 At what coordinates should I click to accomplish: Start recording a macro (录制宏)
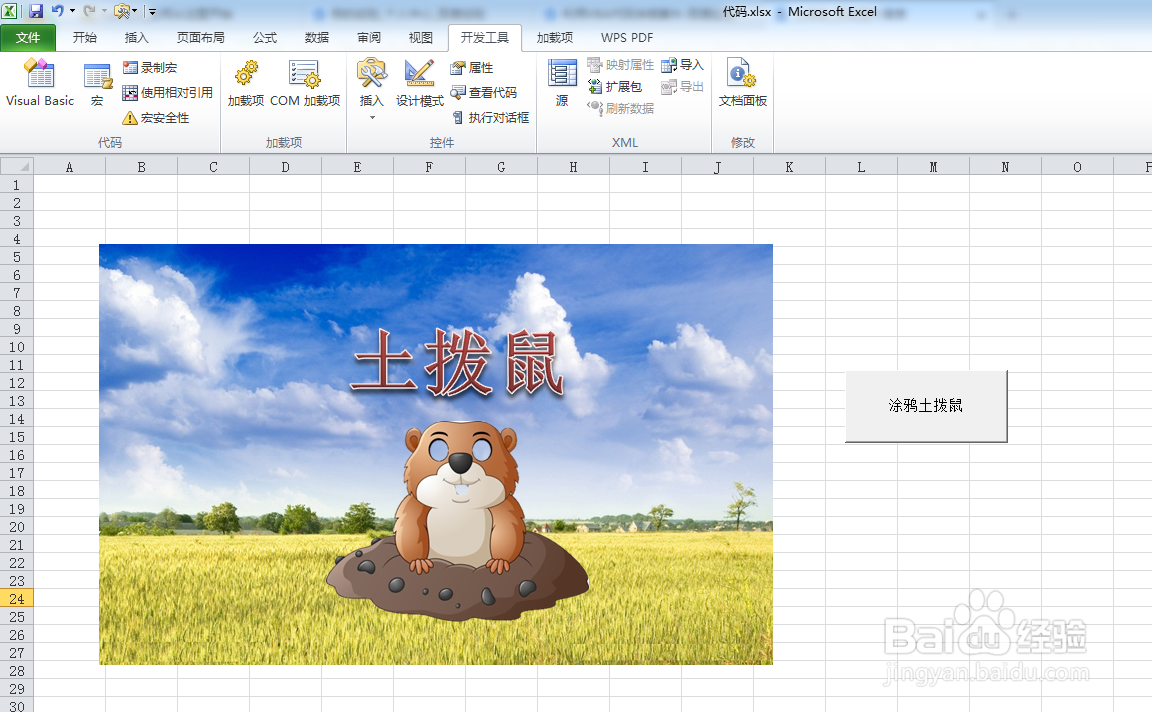[150, 68]
